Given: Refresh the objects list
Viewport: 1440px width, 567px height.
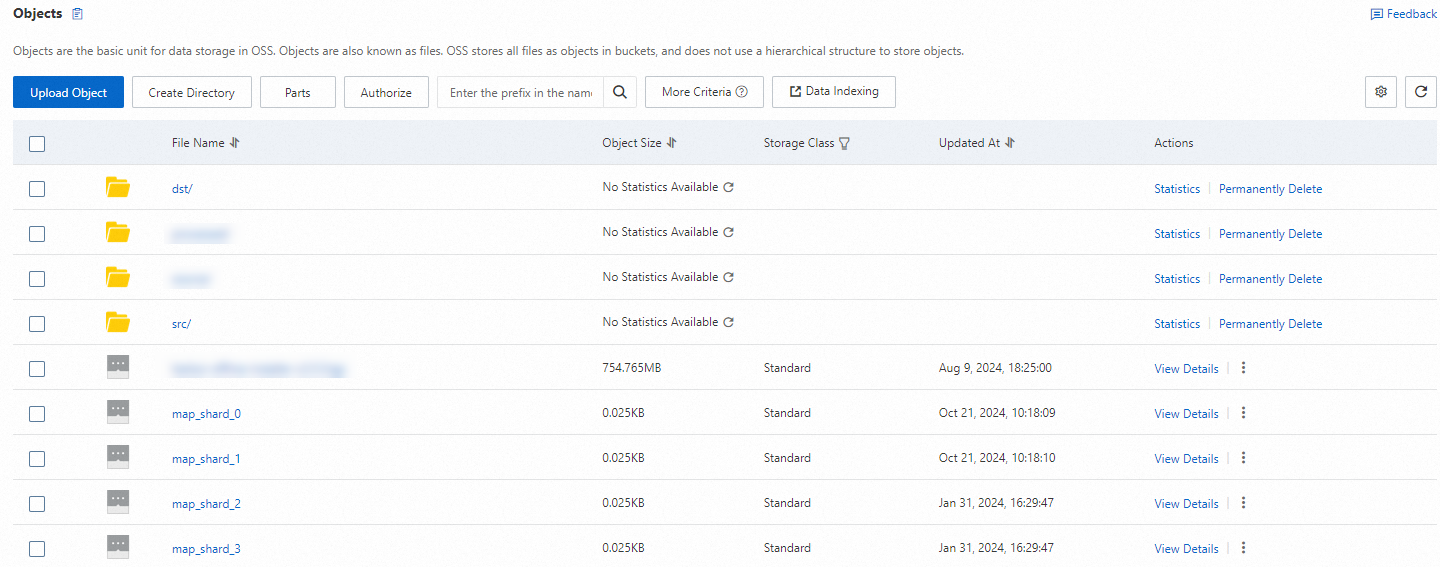Looking at the screenshot, I should tap(1421, 92).
